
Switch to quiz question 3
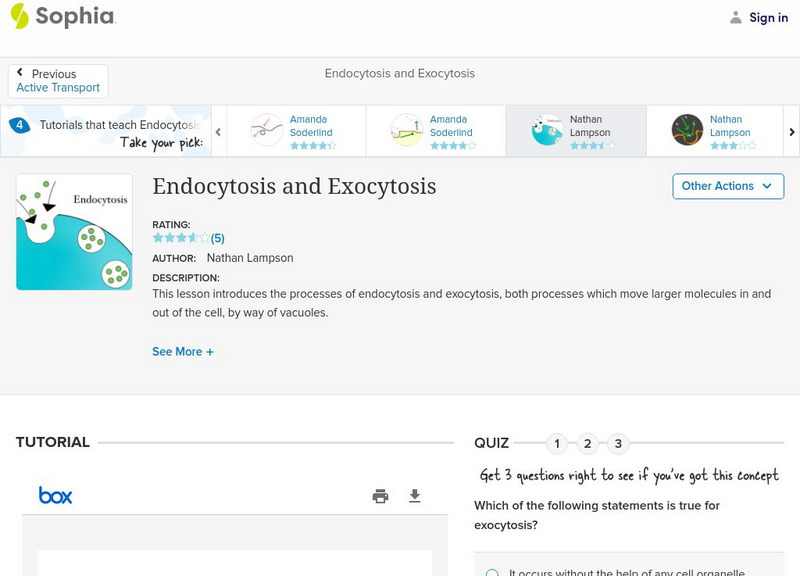(618, 444)
